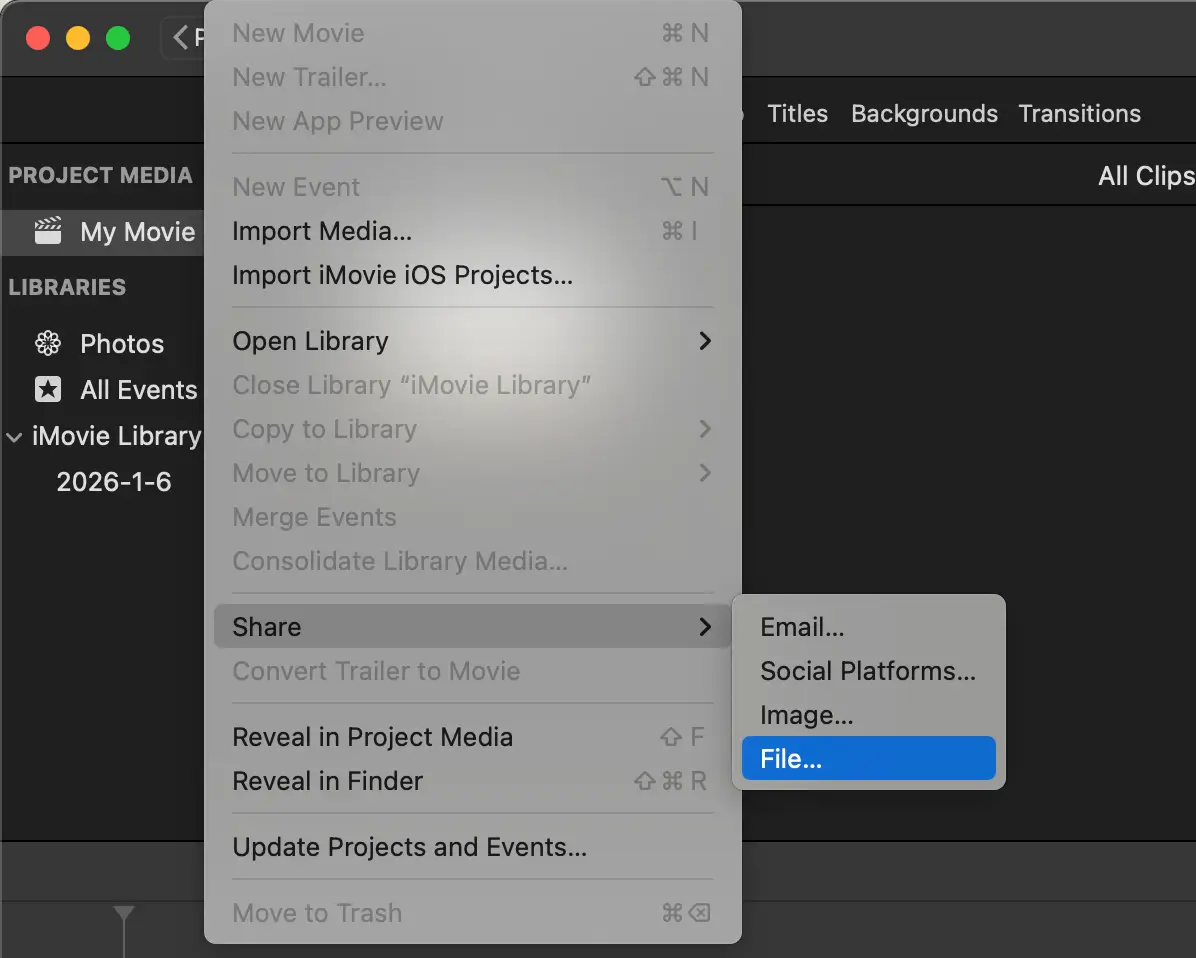Viewport: 1196px width, 958px height.
Task: Select Reveal in Project Media
Action: tap(373, 737)
